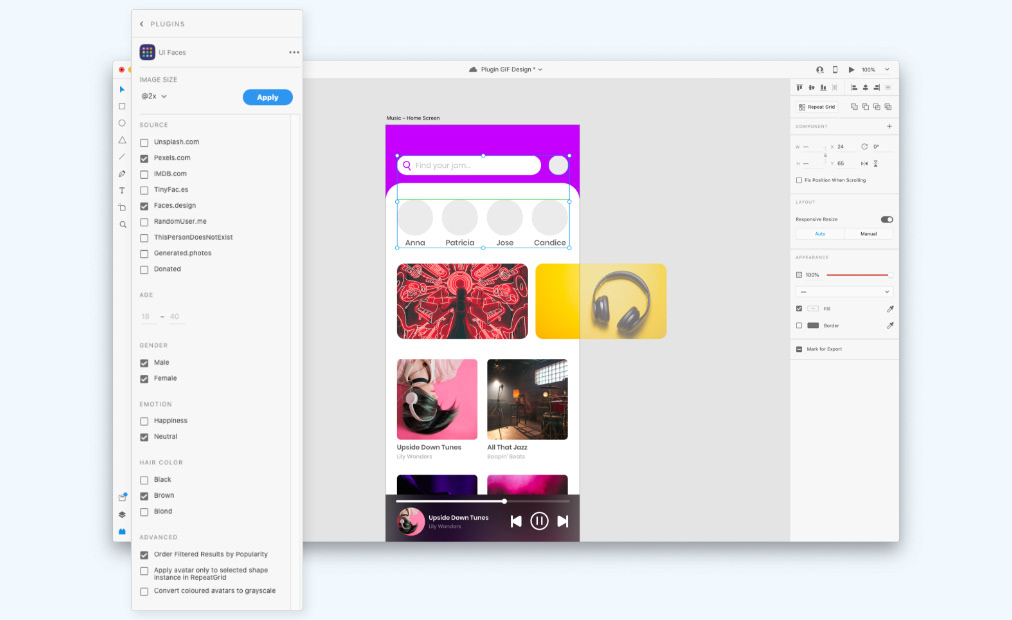Select the Line tool
1012x620 pixels.
pyautogui.click(x=122, y=157)
